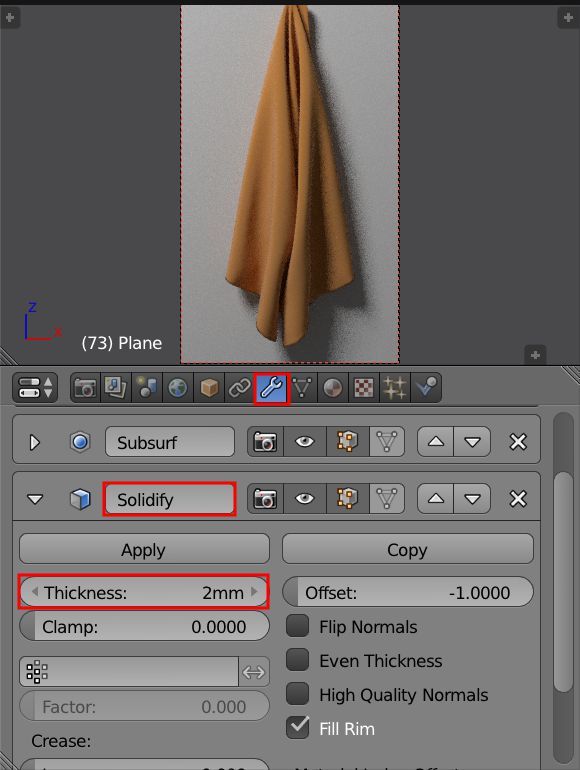Toggle Solidify viewport visibility eye
This screenshot has width=580, height=770.
click(x=304, y=499)
